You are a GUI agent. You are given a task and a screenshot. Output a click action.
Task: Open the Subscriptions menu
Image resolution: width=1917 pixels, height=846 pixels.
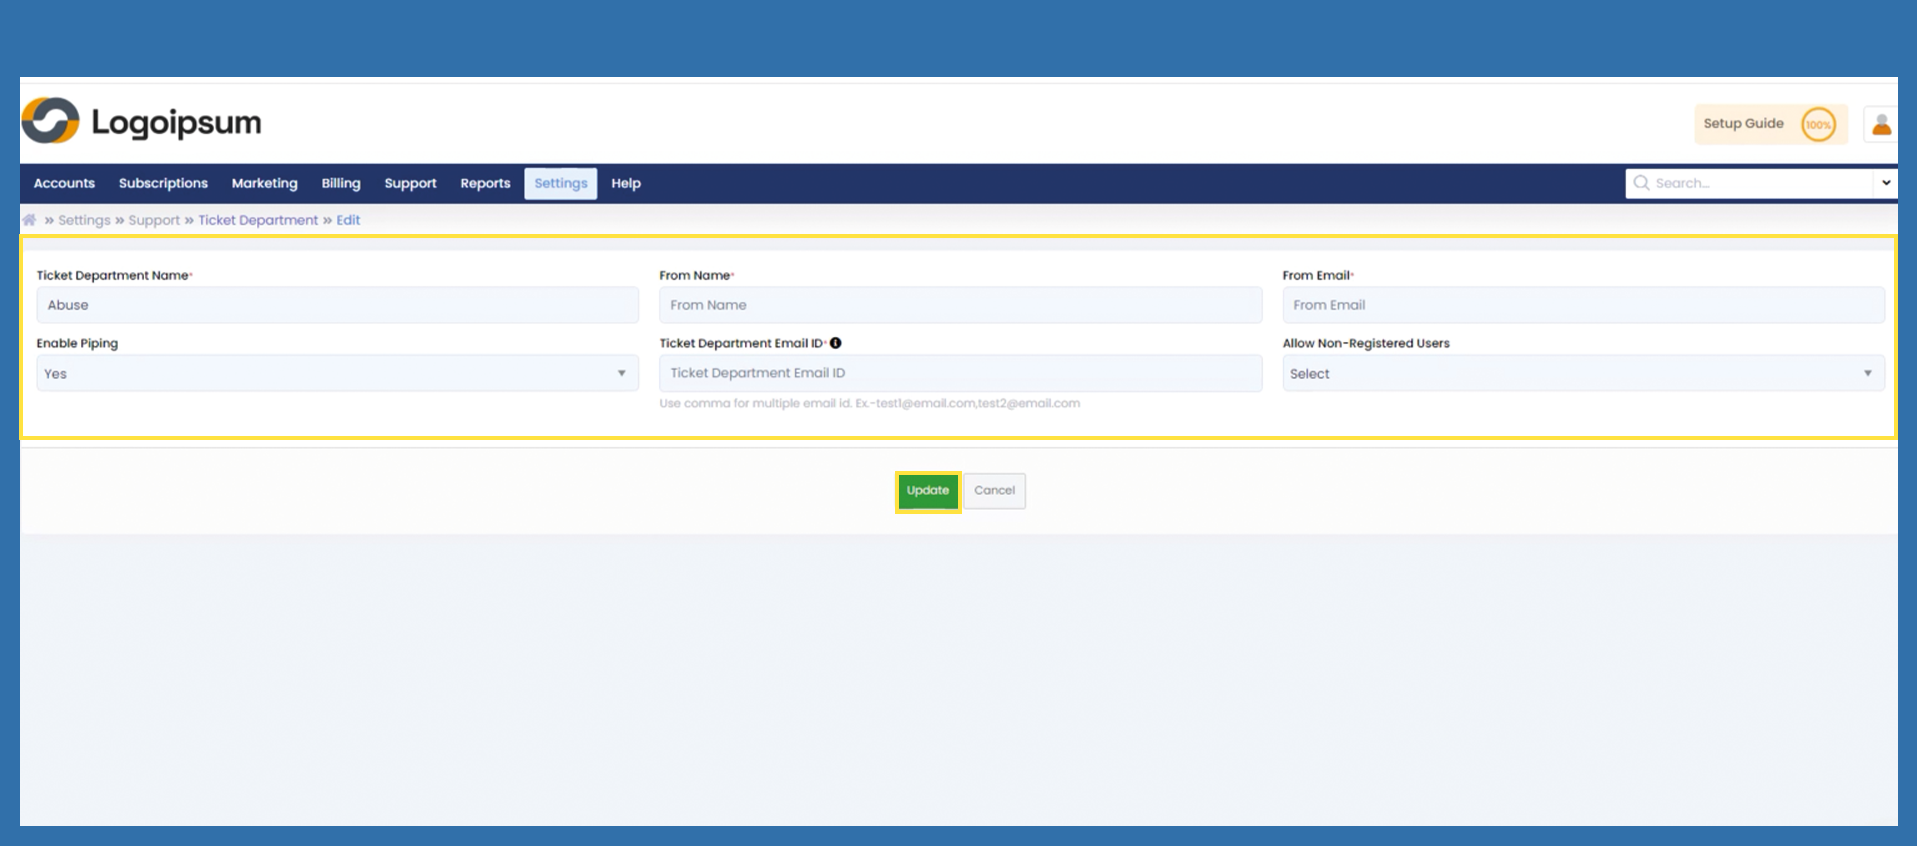[163, 183]
